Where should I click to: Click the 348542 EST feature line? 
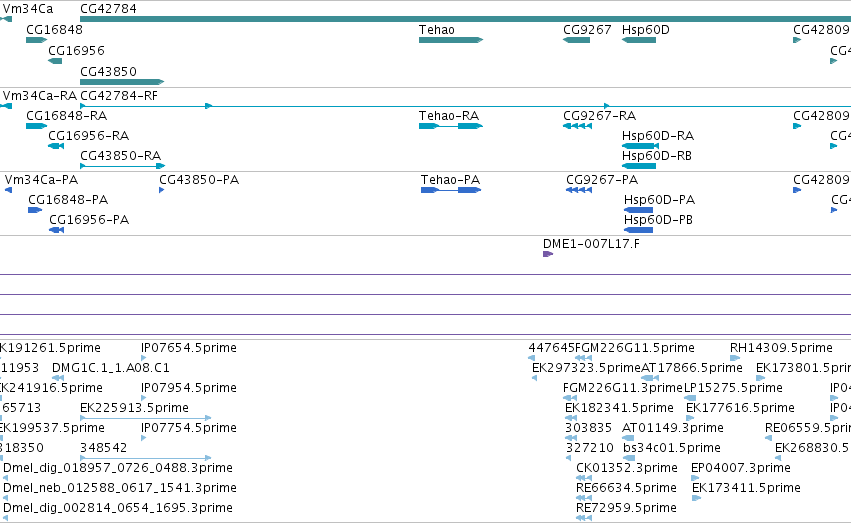pyautogui.click(x=145, y=458)
